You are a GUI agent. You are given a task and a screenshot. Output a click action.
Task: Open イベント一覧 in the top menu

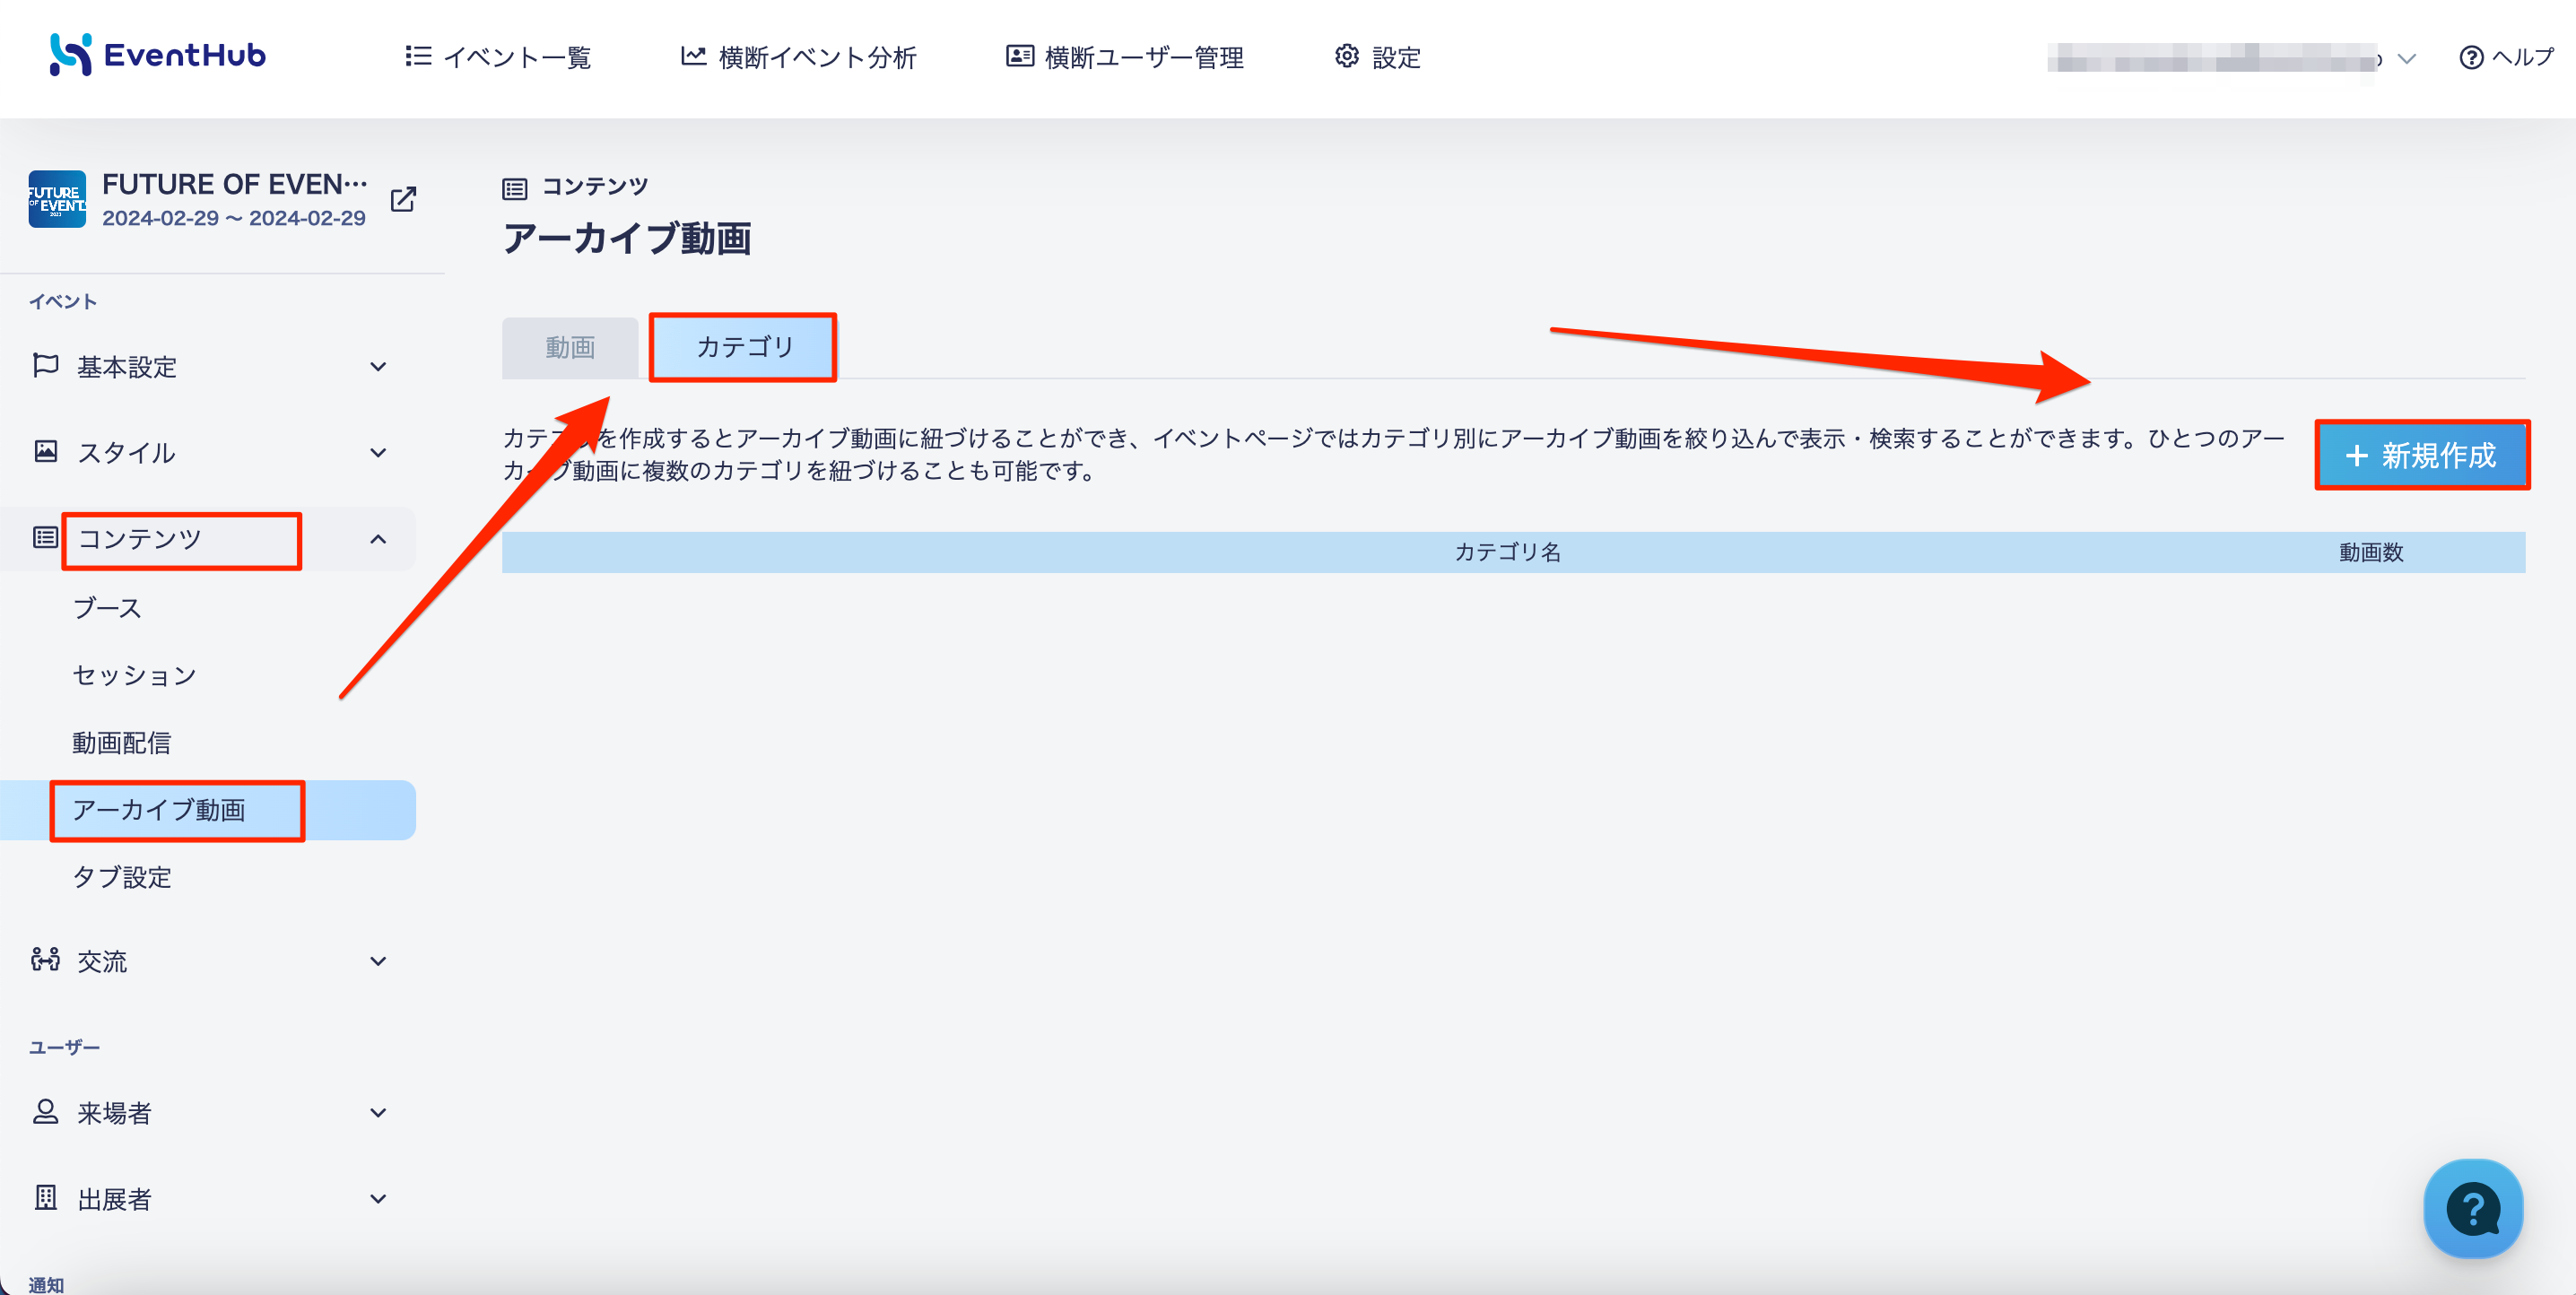tap(517, 57)
